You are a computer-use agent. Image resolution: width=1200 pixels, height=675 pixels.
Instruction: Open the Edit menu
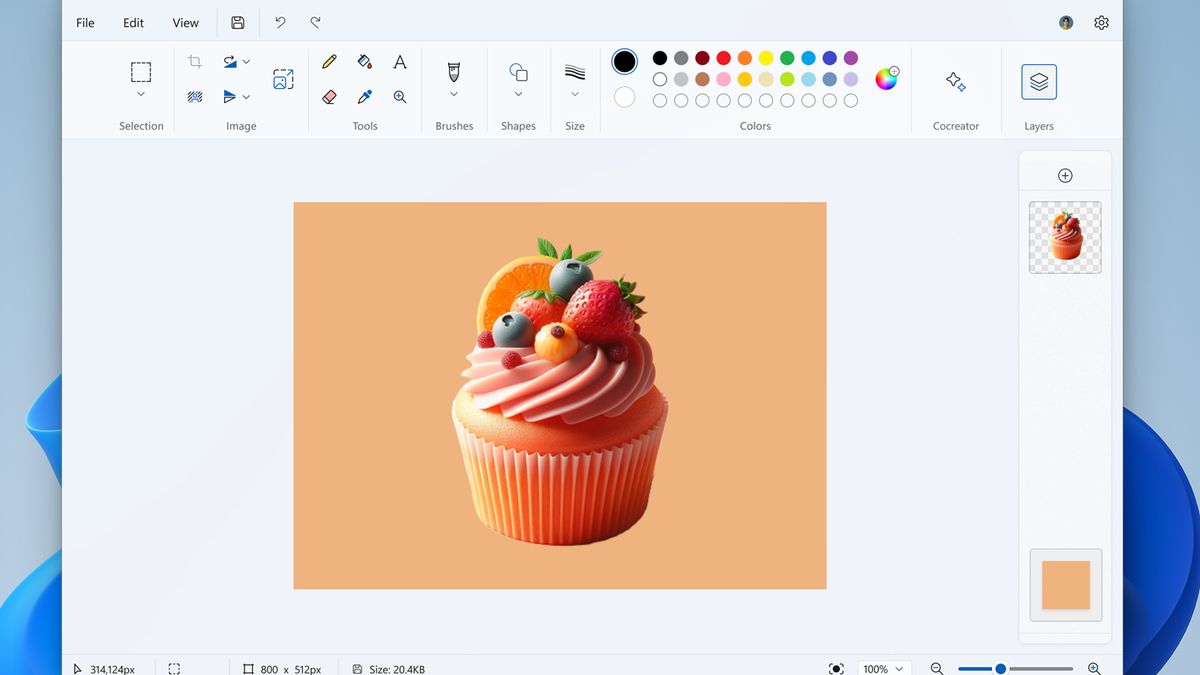click(x=134, y=23)
